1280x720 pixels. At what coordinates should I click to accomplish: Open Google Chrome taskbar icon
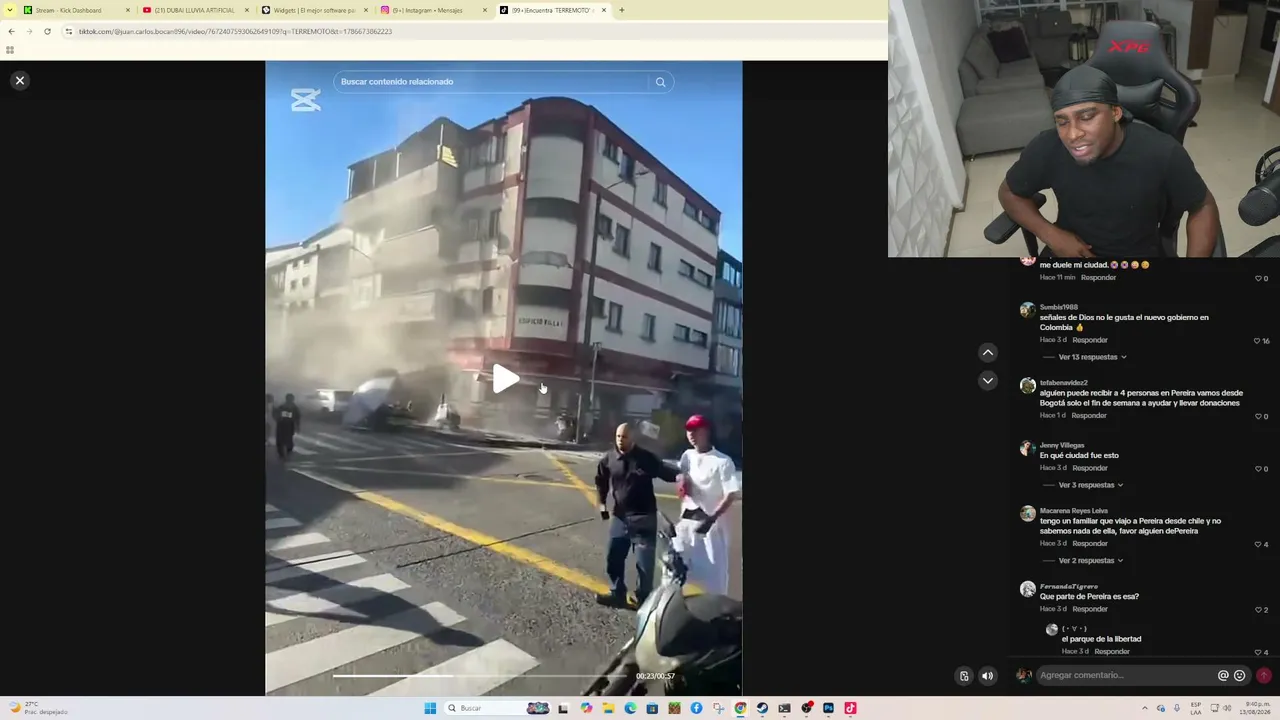pos(740,708)
